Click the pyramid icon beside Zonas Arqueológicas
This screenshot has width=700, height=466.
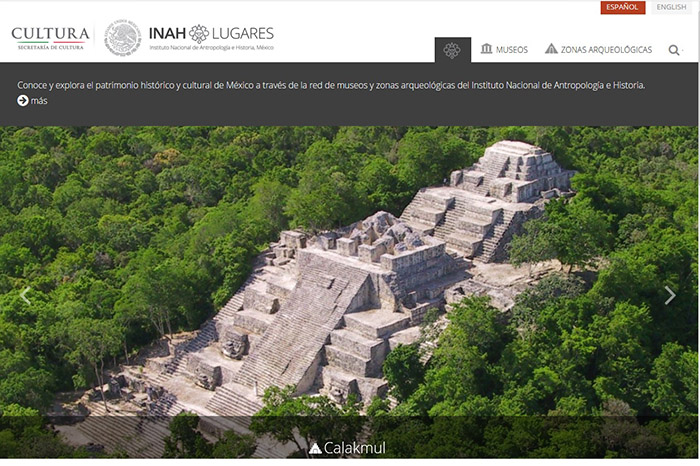click(x=551, y=49)
